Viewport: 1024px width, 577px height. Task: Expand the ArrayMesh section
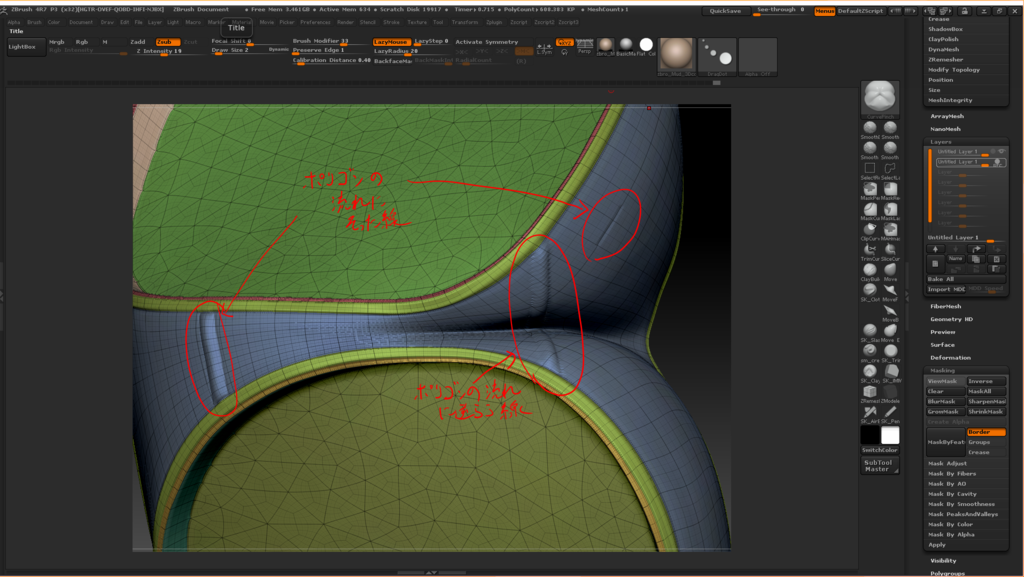(947, 116)
